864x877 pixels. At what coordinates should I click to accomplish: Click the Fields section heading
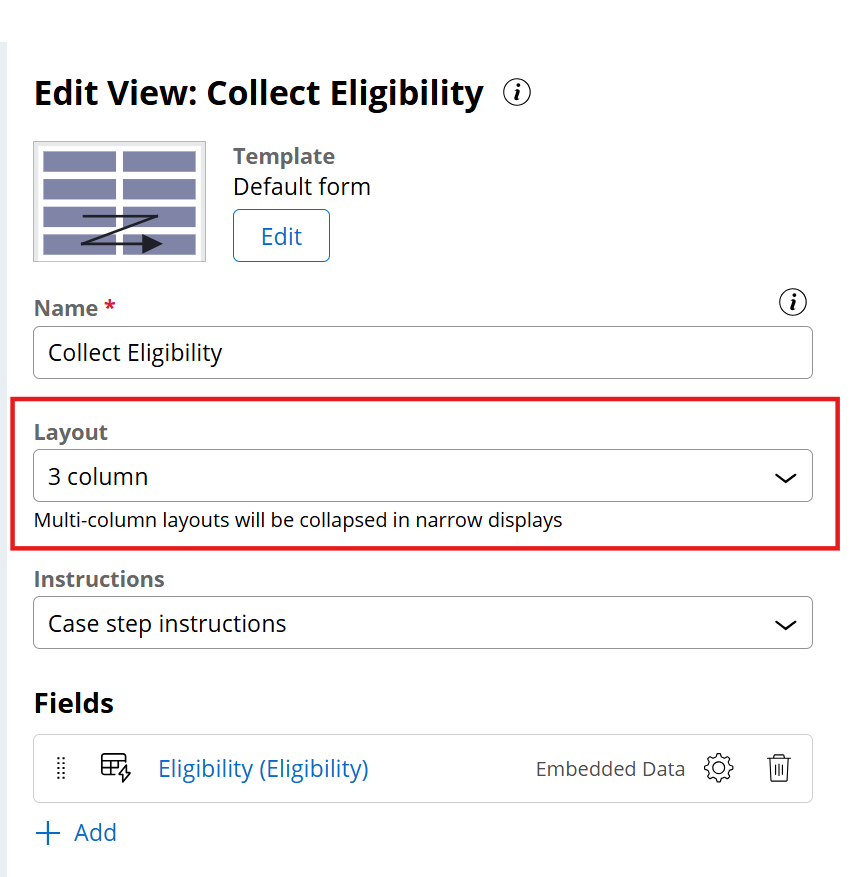[x=74, y=703]
